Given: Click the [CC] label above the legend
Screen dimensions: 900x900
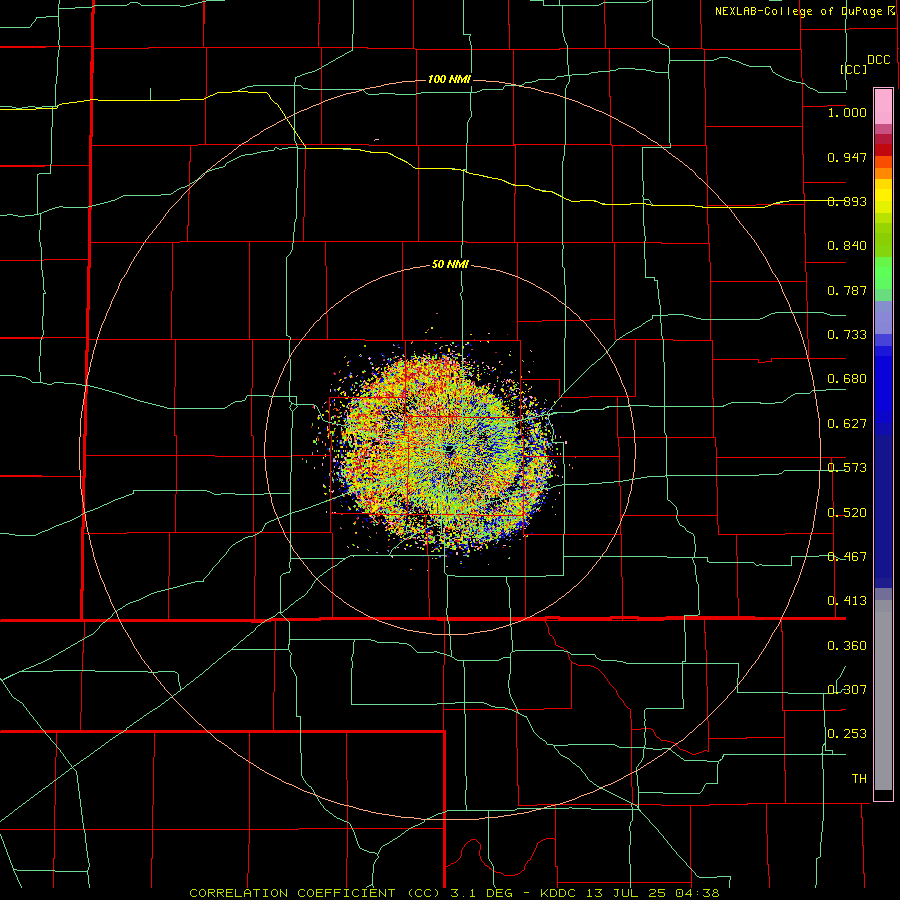Looking at the screenshot, I should point(854,69).
